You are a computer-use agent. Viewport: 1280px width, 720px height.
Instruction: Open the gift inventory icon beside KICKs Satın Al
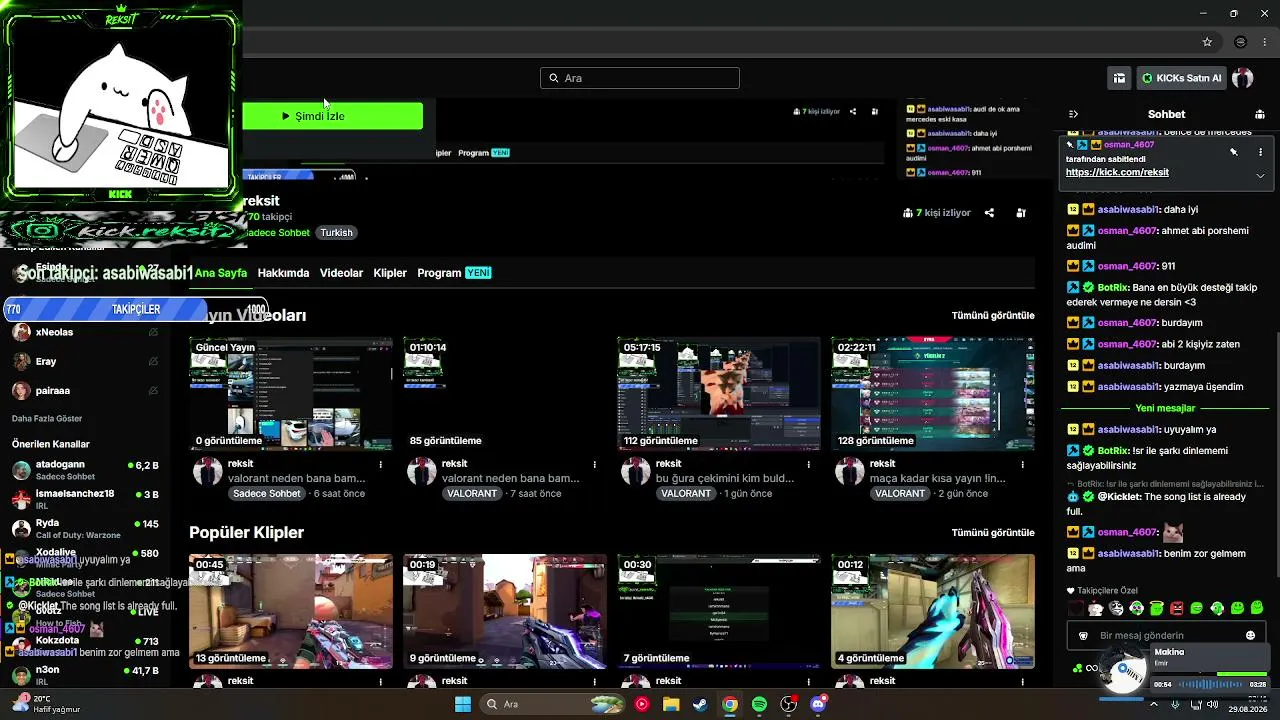click(1119, 78)
